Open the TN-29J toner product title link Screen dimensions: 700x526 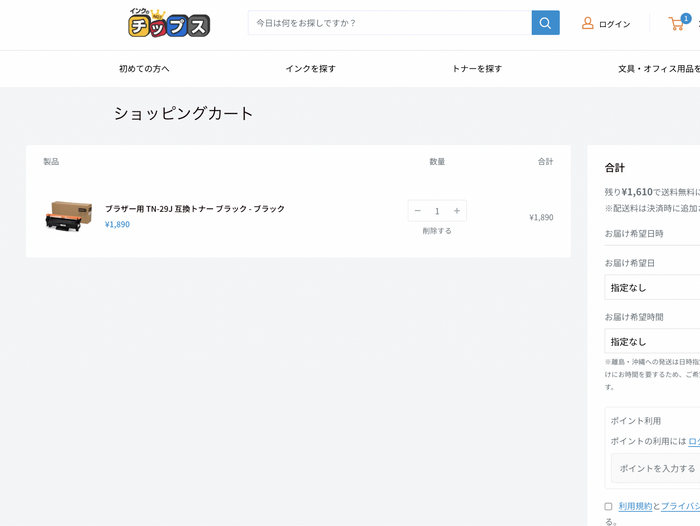(x=195, y=209)
